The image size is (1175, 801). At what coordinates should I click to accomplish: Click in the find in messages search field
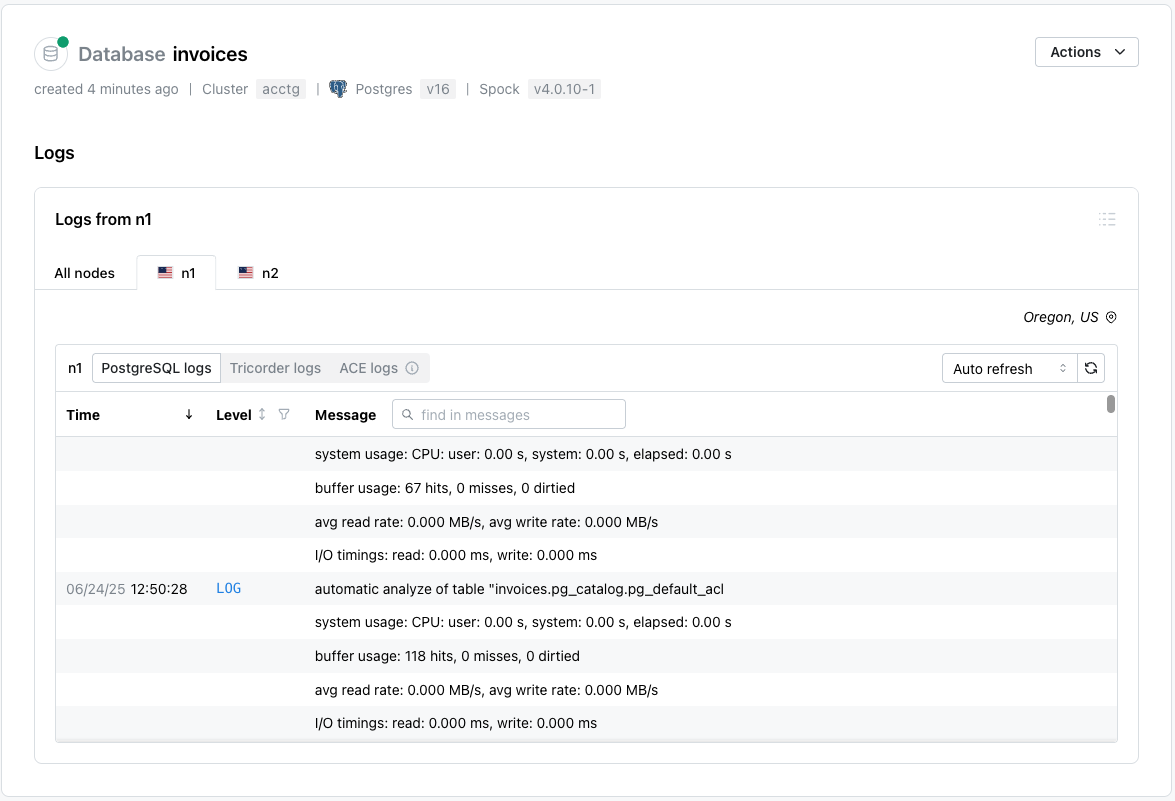(x=509, y=413)
